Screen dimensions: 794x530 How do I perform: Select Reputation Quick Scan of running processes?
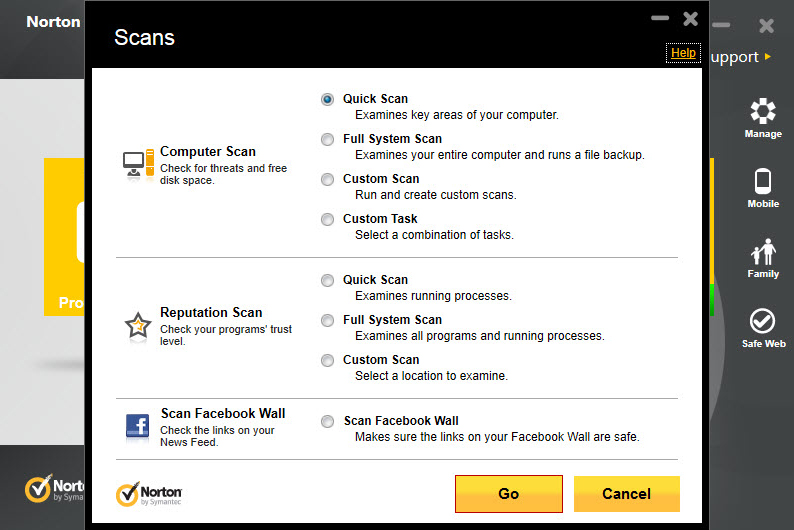coord(328,280)
